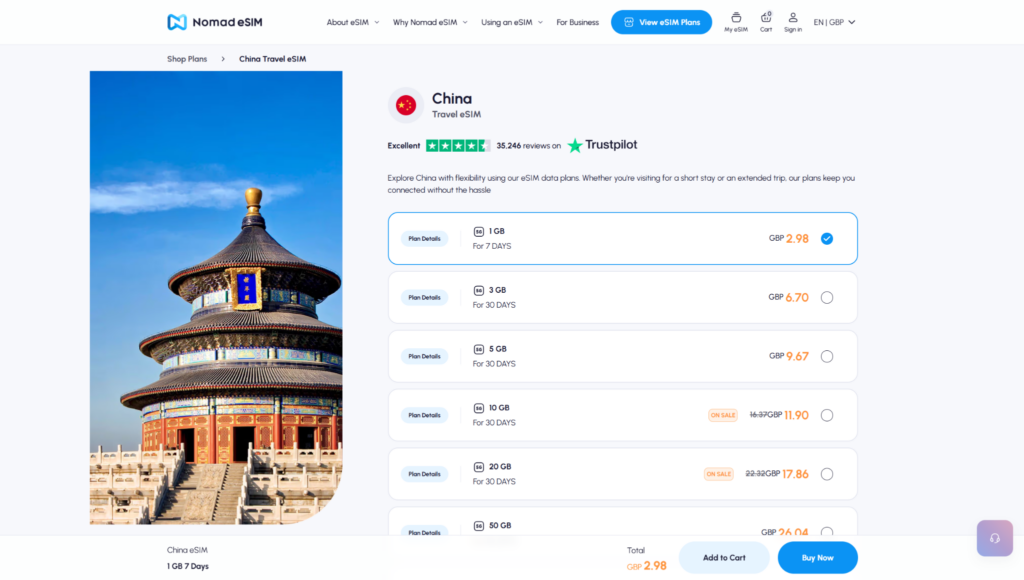Click the ON SALE badge on 10 GB plan
1024x580 pixels.
point(722,415)
